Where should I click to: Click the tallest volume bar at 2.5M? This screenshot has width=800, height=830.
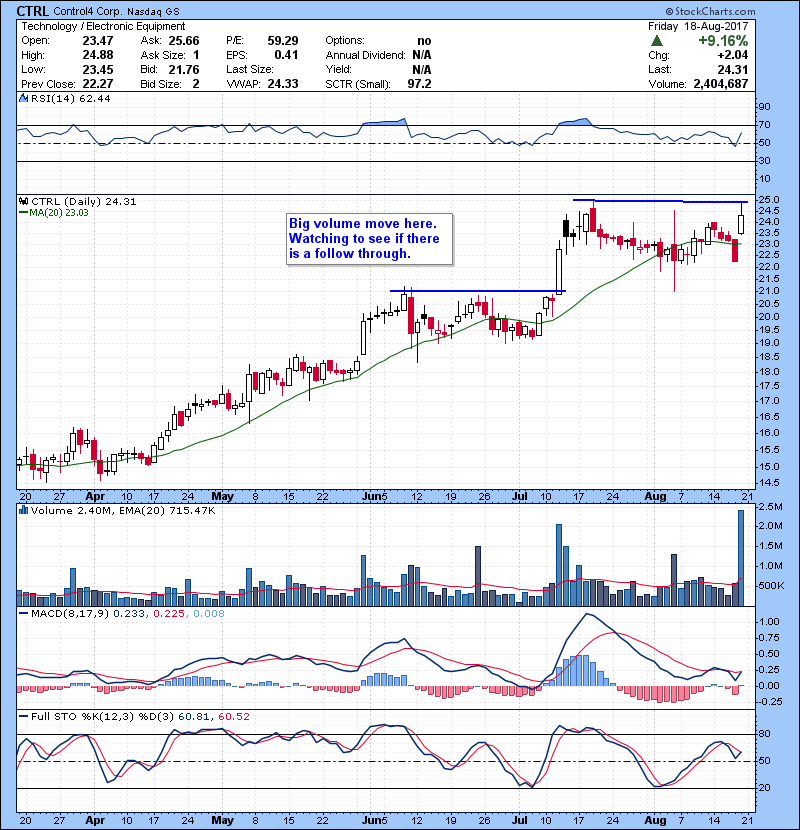(741, 558)
